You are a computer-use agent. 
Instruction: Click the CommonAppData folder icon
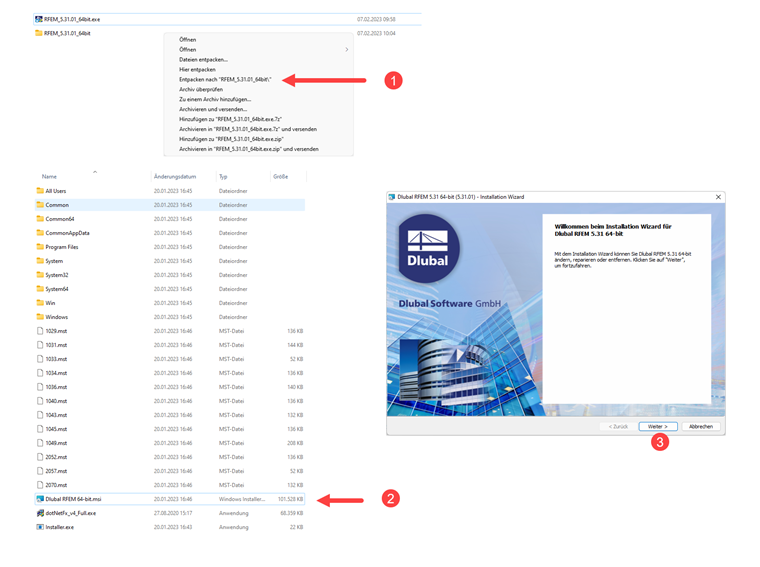pyautogui.click(x=40, y=233)
